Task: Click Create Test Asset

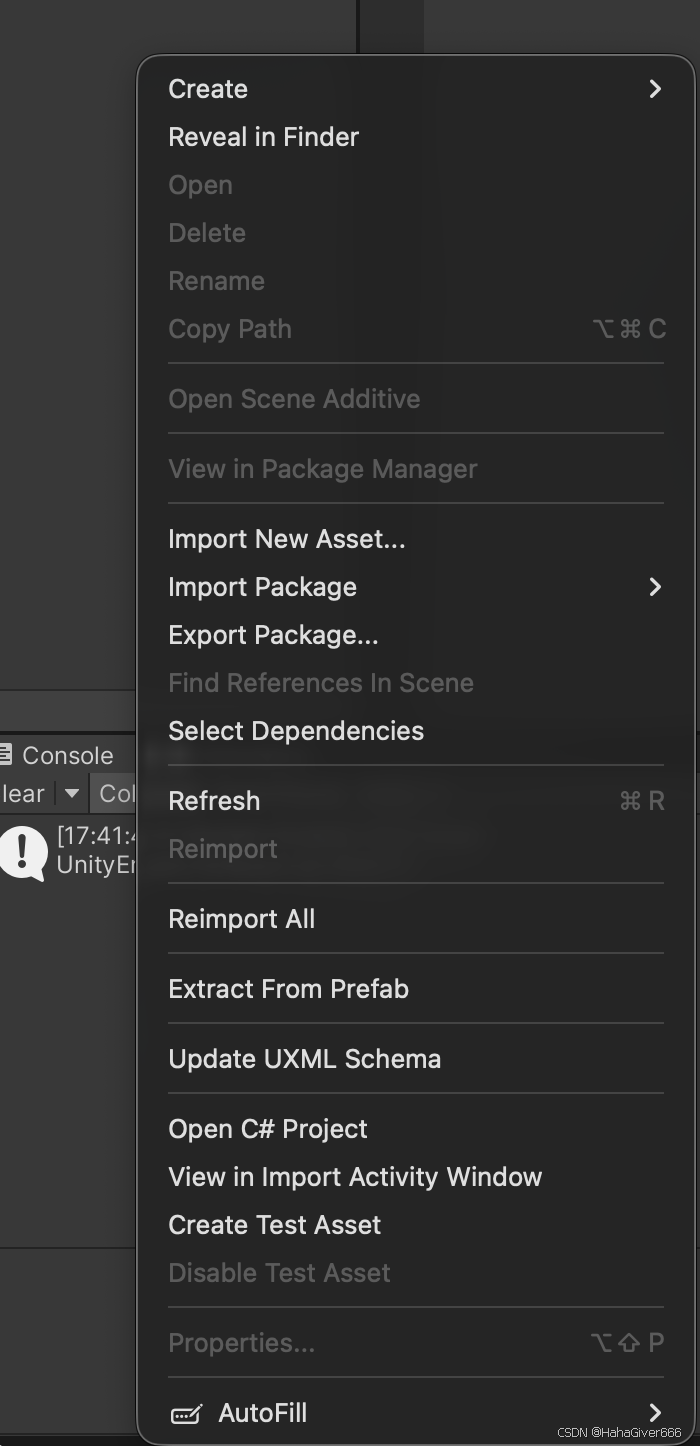Action: pyautogui.click(x=274, y=1225)
